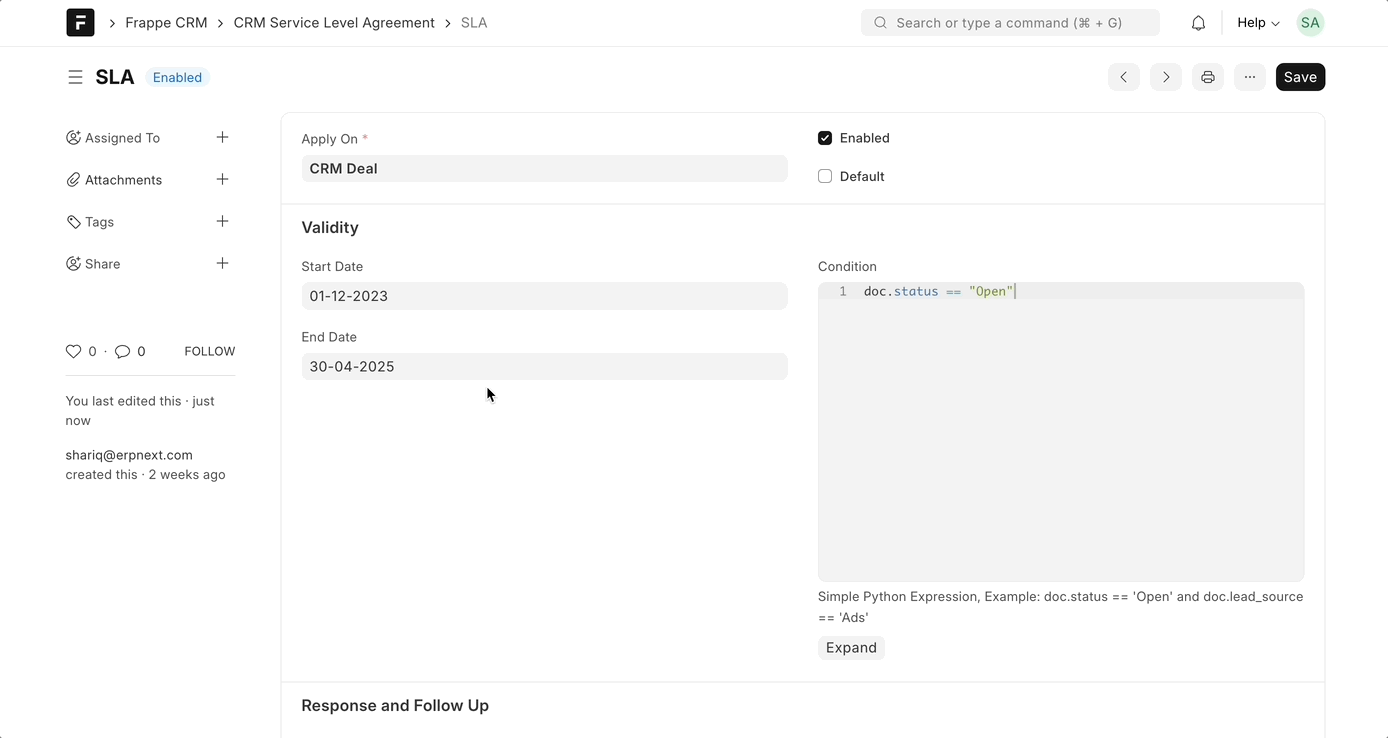This screenshot has width=1388, height=738.
Task: Click the End Date field
Action: coord(544,366)
